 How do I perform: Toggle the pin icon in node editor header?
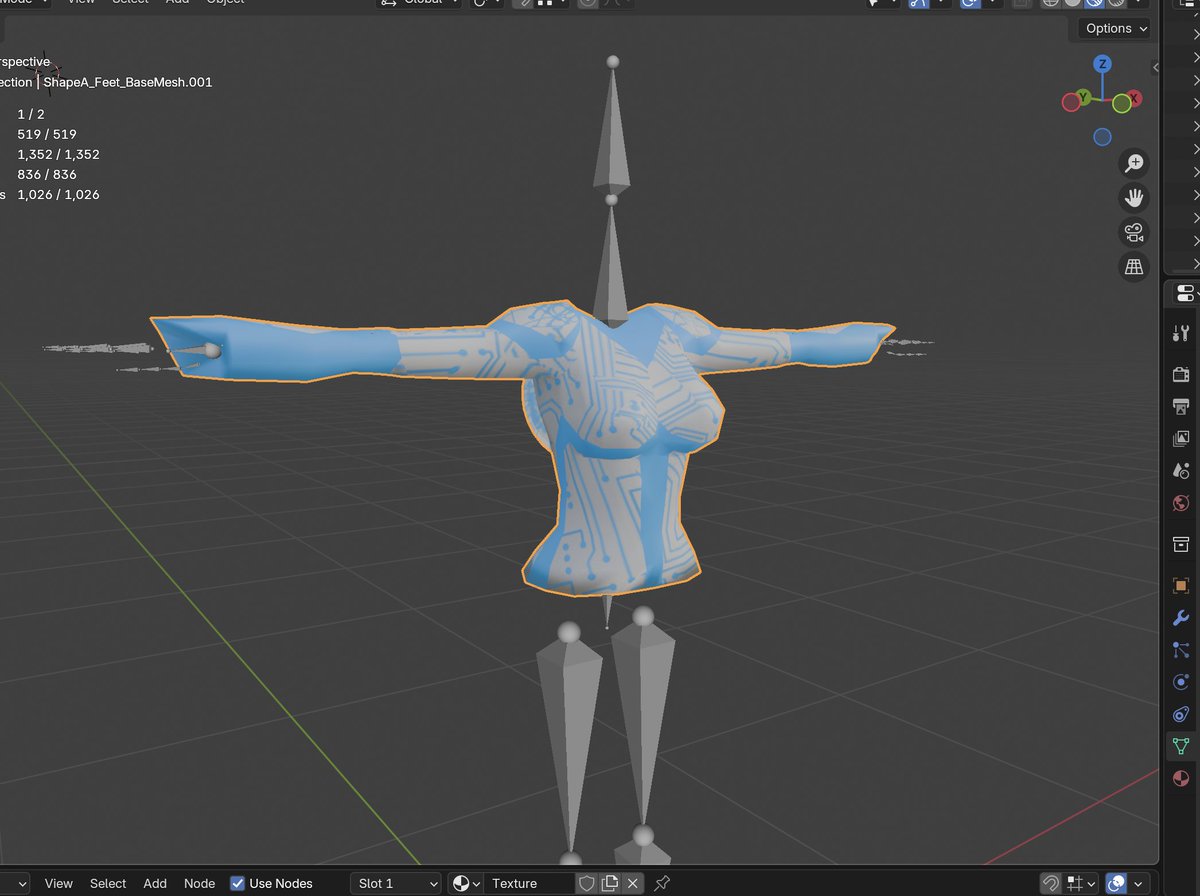(662, 883)
